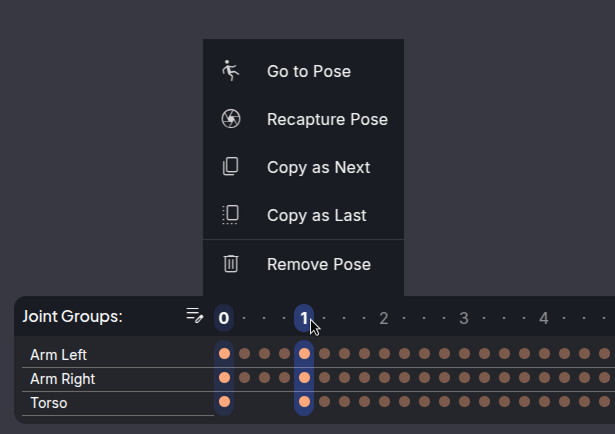This screenshot has width=615, height=434.
Task: Select the Arm Left joint group row
Action: [118, 355]
